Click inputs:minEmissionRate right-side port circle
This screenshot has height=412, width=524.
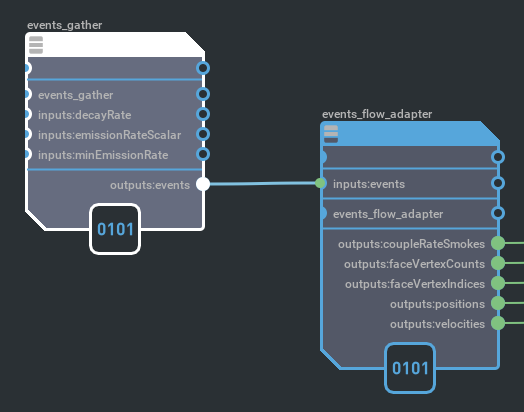[203, 154]
